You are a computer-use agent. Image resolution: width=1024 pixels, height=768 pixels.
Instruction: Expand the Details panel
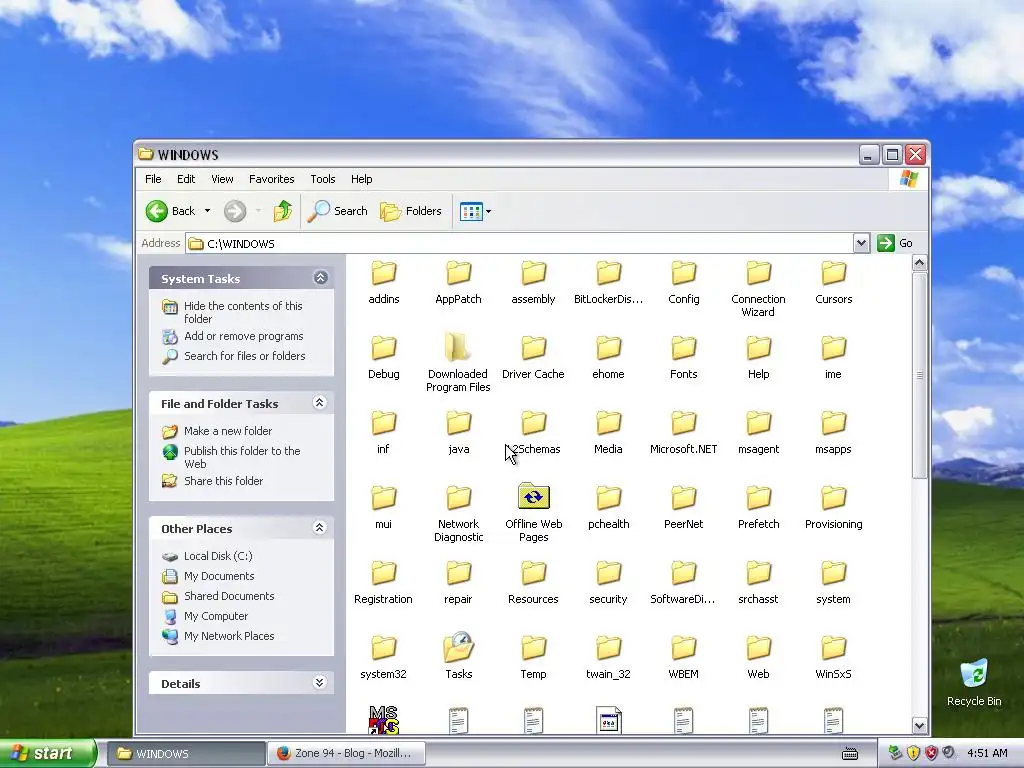pyautogui.click(x=319, y=682)
